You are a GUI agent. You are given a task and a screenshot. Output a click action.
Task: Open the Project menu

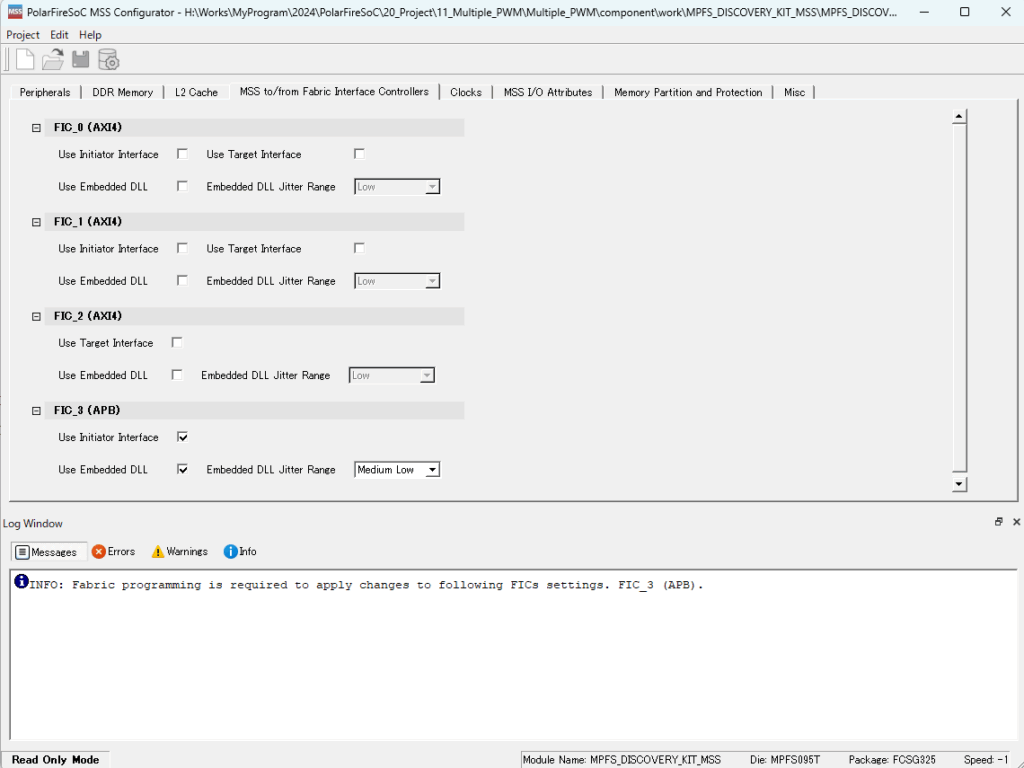tap(22, 35)
